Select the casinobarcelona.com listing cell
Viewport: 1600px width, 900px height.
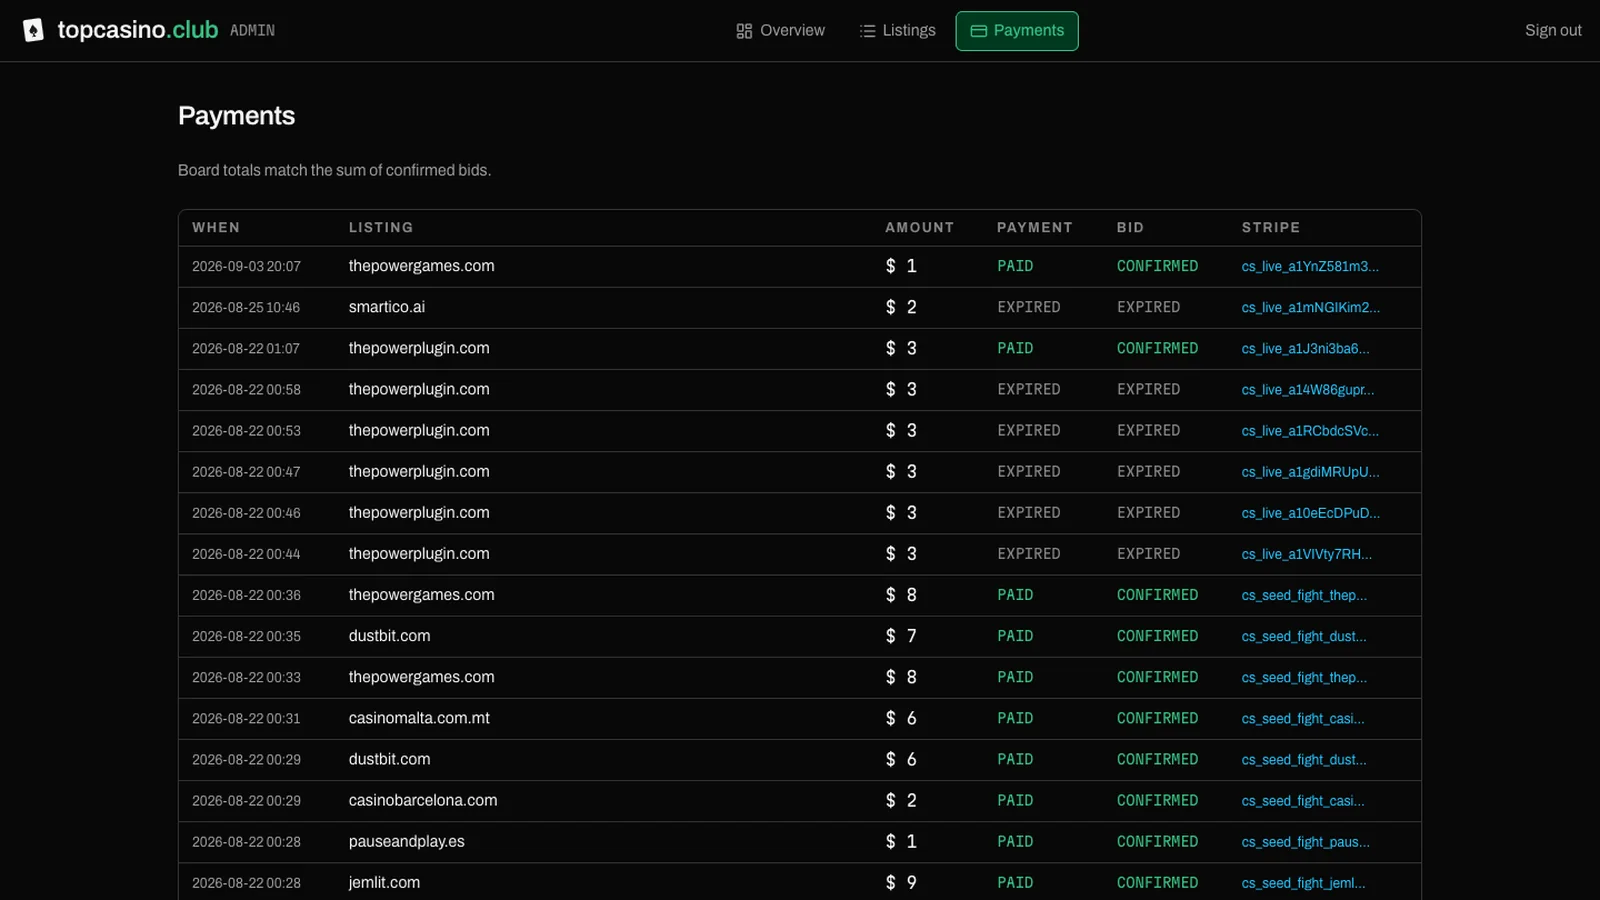click(423, 800)
